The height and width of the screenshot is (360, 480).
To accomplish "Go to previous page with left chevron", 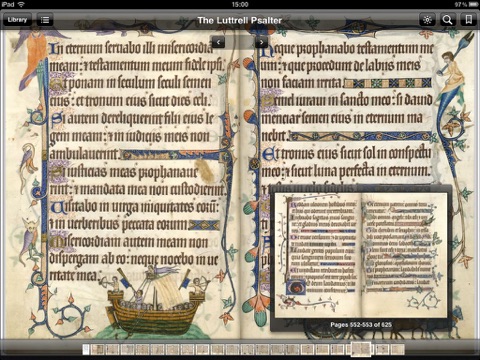I will tap(218, 42).
